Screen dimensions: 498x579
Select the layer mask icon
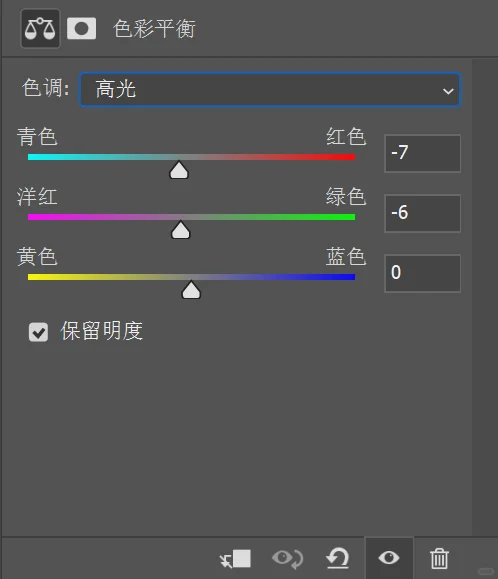(x=82, y=28)
